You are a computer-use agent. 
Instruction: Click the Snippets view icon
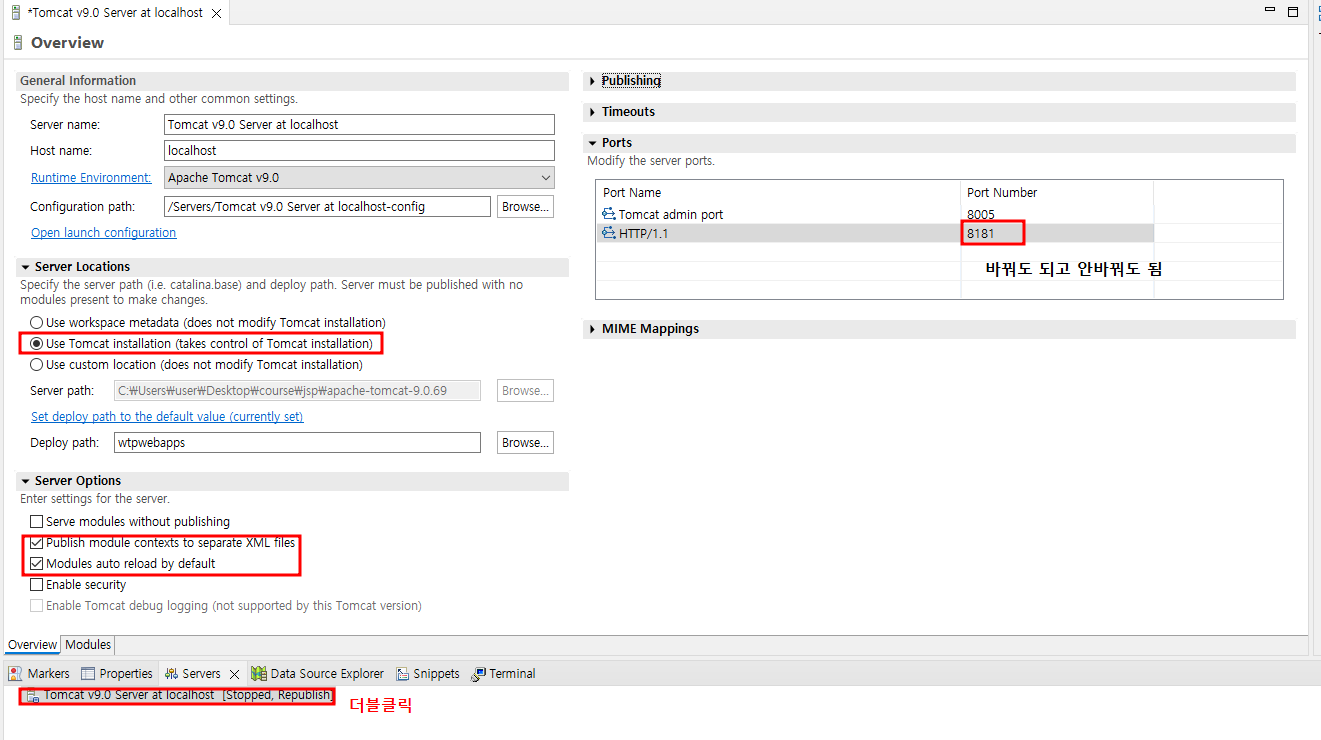402,674
